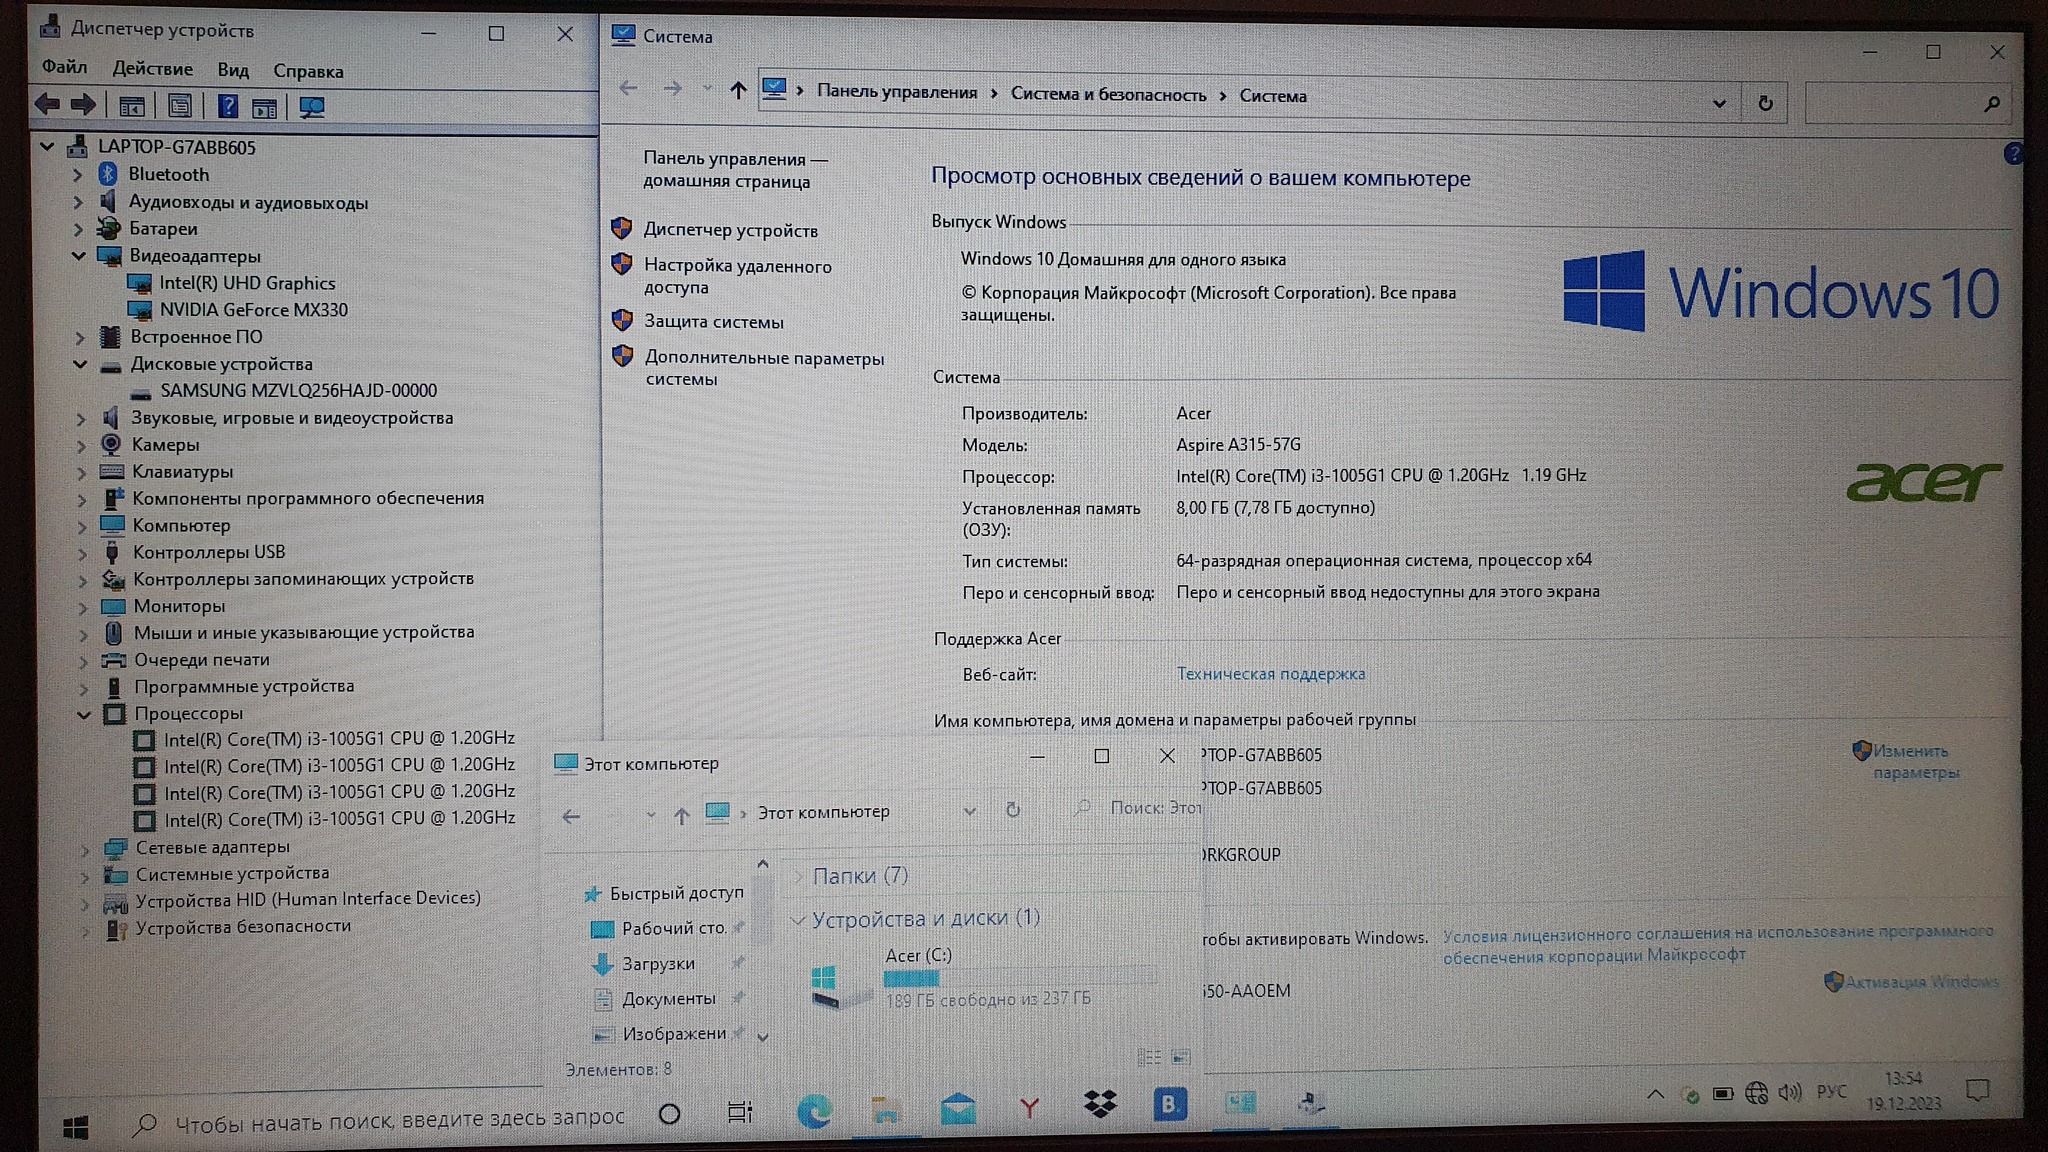The height and width of the screenshot is (1152, 2048).
Task: Expand the Сетевые адаптеры category
Action: point(85,848)
